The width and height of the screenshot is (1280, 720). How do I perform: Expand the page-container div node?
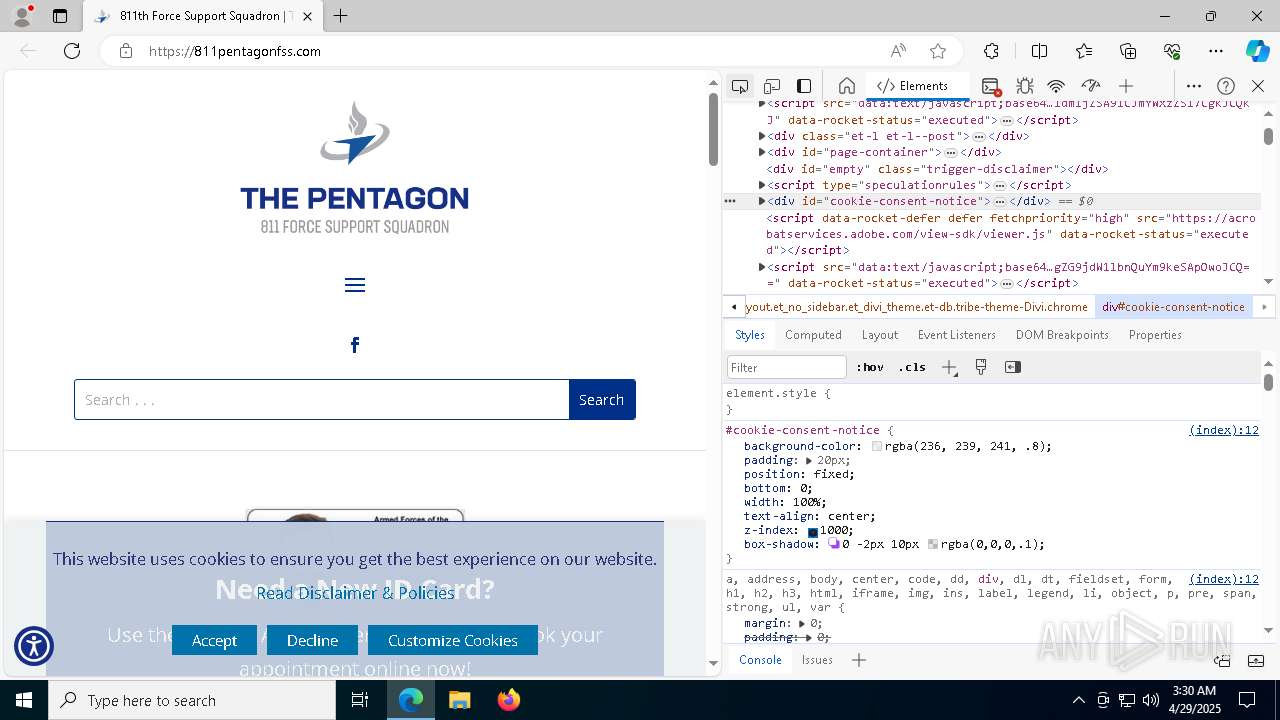click(x=762, y=152)
